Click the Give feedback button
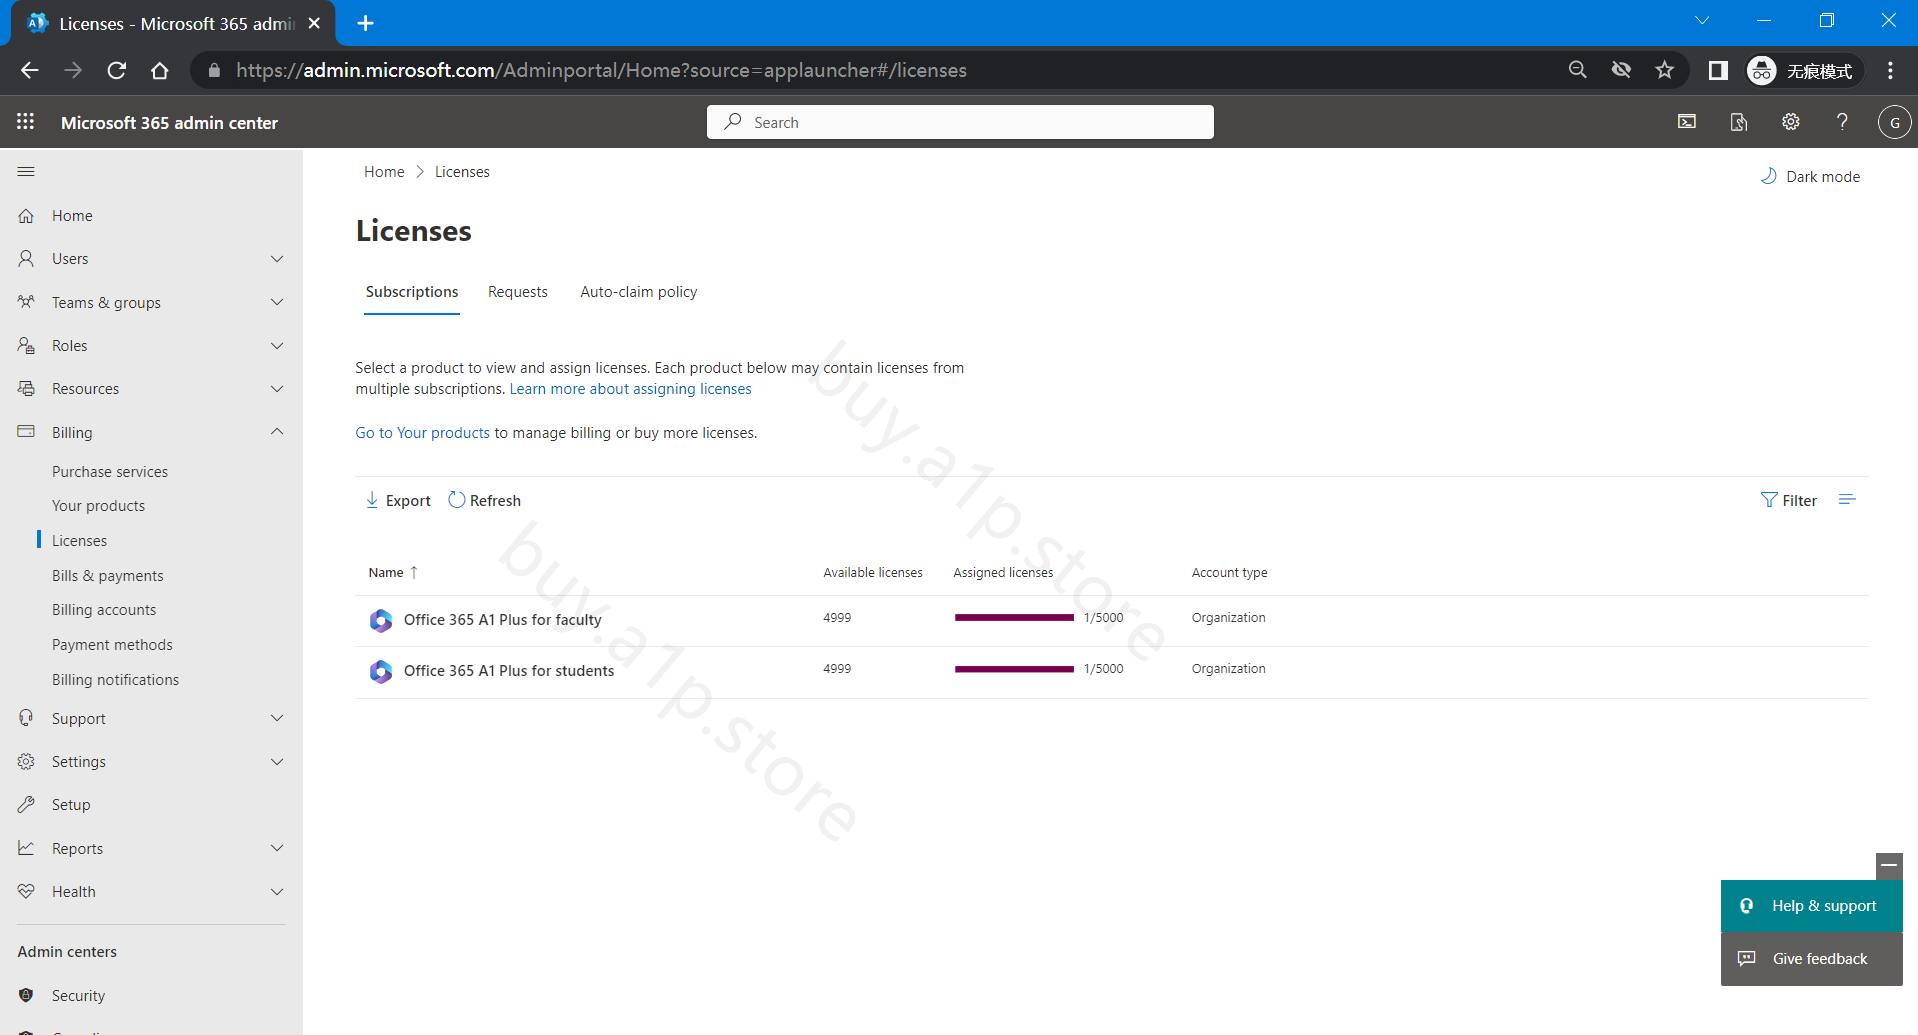The width and height of the screenshot is (1918, 1035). click(1811, 959)
